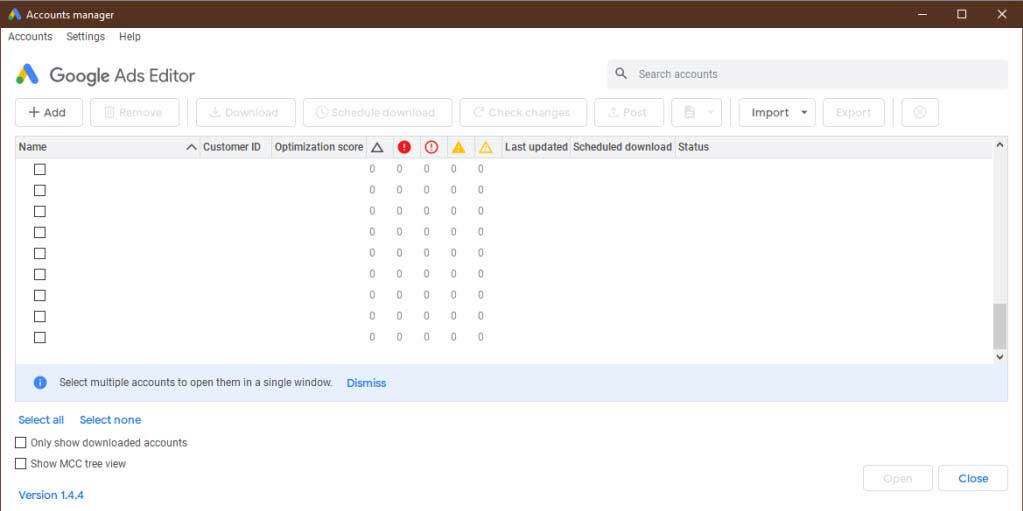
Task: Toggle the Name column sort arrow
Action: 191,147
